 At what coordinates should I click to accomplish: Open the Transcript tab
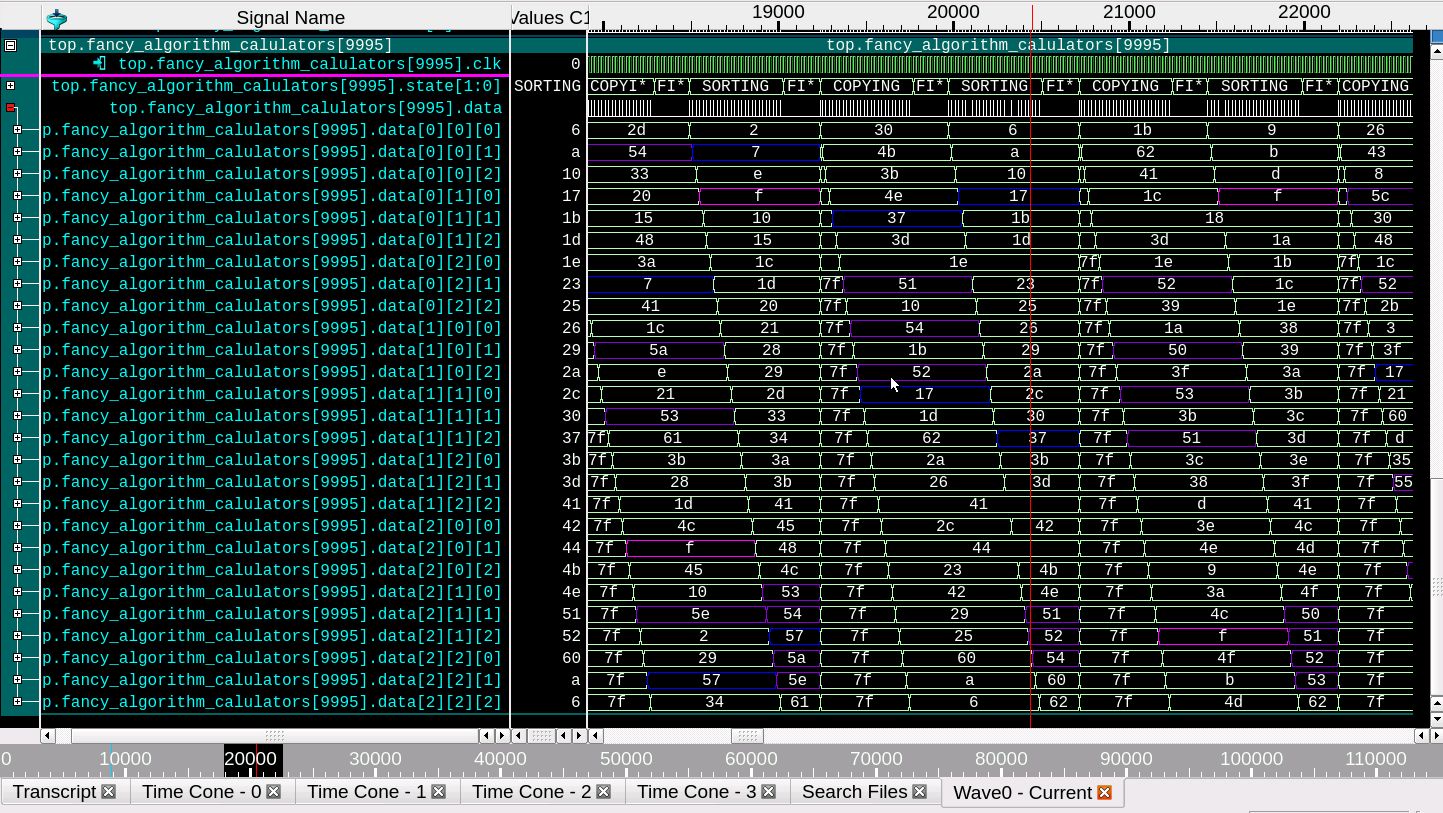54,792
